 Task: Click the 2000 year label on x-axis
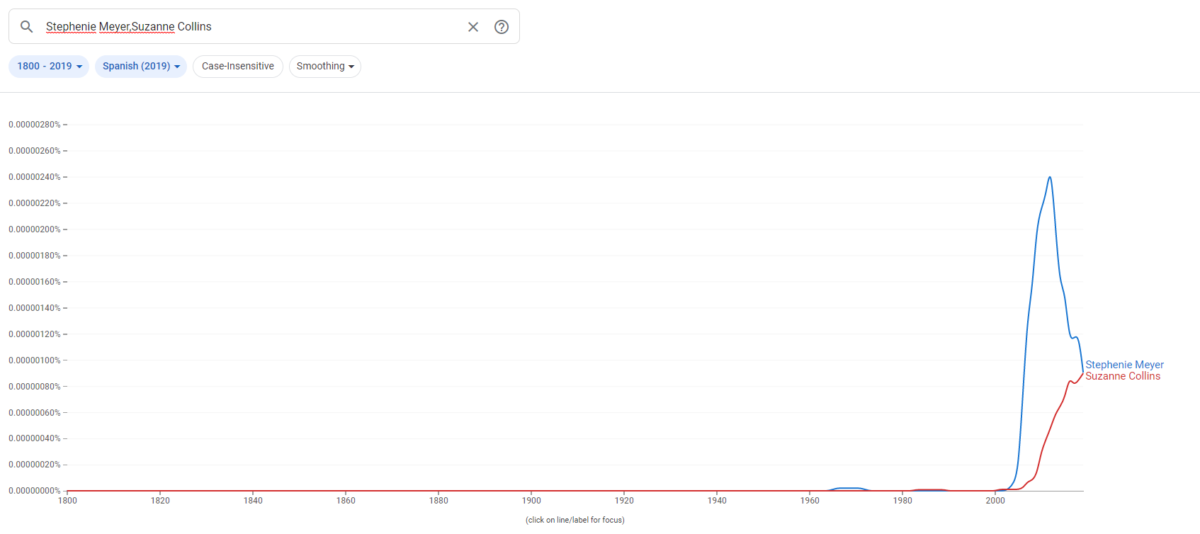(995, 500)
